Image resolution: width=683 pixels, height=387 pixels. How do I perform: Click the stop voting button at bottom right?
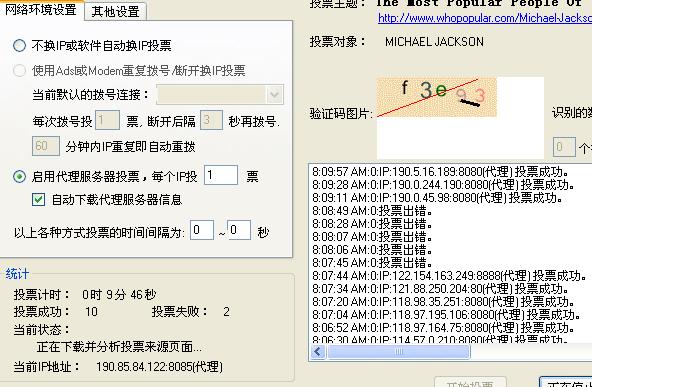(x=566, y=382)
